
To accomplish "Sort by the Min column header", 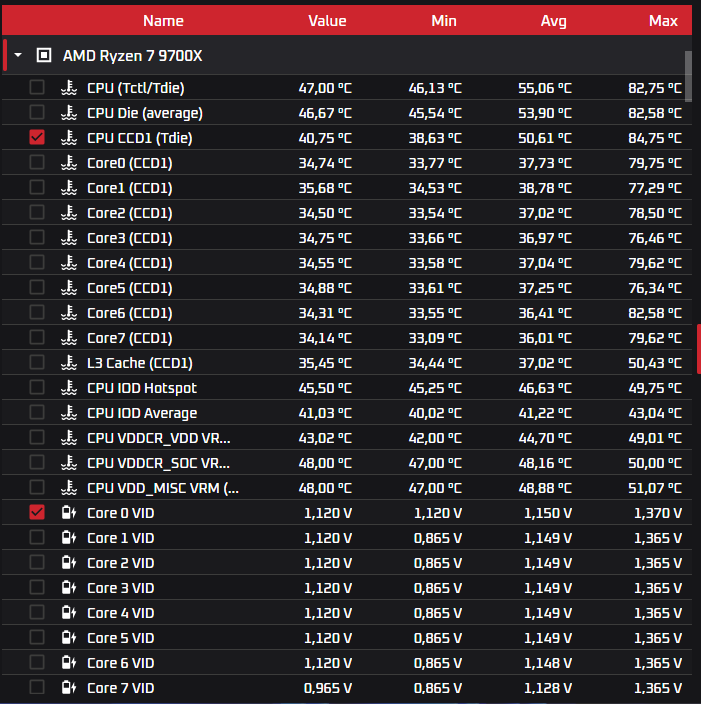I will tap(444, 21).
